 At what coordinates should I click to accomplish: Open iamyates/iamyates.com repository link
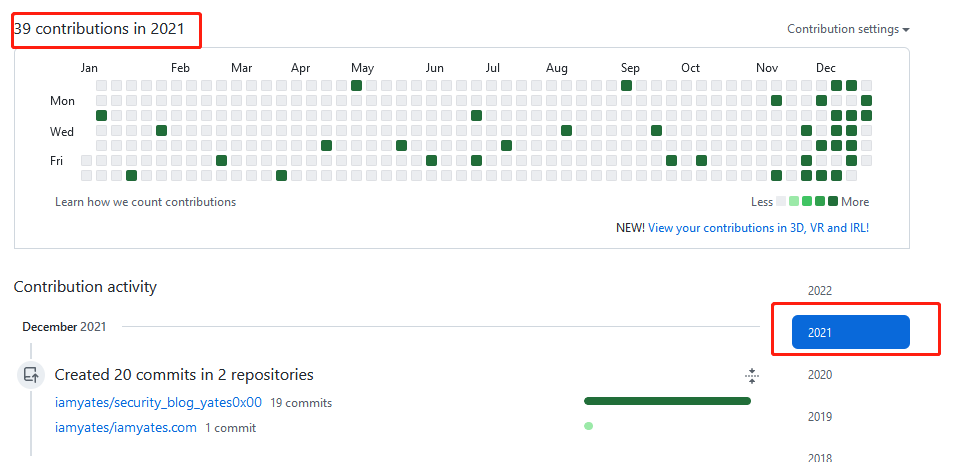[126, 428]
